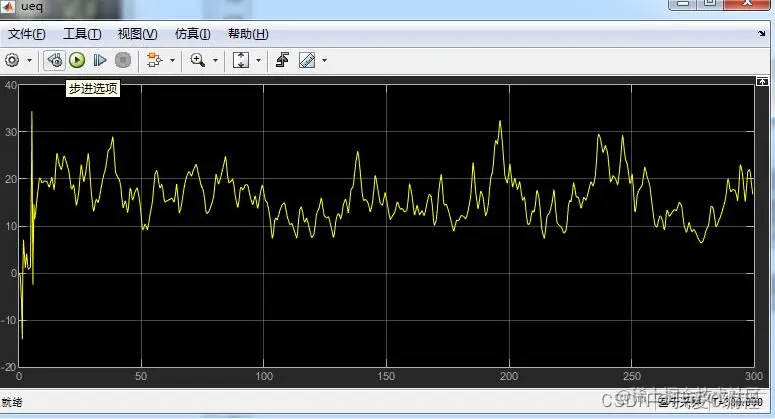
Task: Open the scope configuration properties gear
Action: tap(12, 60)
